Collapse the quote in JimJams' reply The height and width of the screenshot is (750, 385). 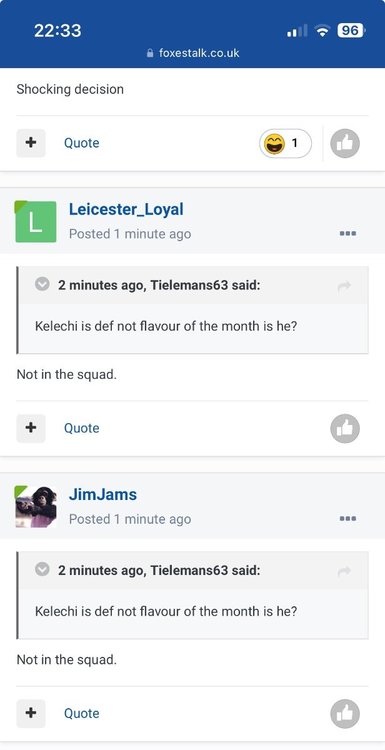pos(43,570)
